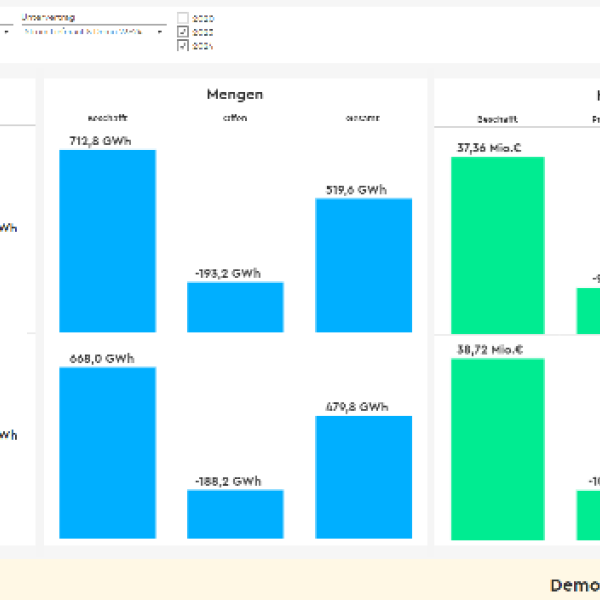The image size is (600, 600).
Task: Select the 37,36 Mio.€ green bar
Action: (498, 245)
